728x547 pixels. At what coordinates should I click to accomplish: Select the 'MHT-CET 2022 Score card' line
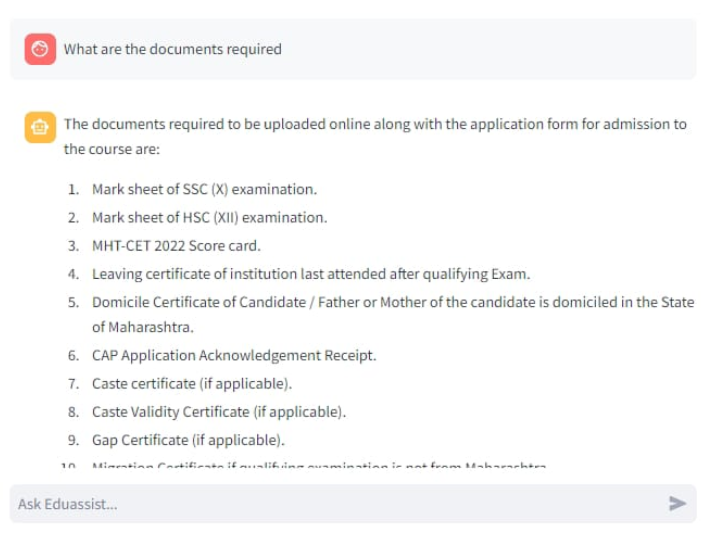[x=176, y=246]
